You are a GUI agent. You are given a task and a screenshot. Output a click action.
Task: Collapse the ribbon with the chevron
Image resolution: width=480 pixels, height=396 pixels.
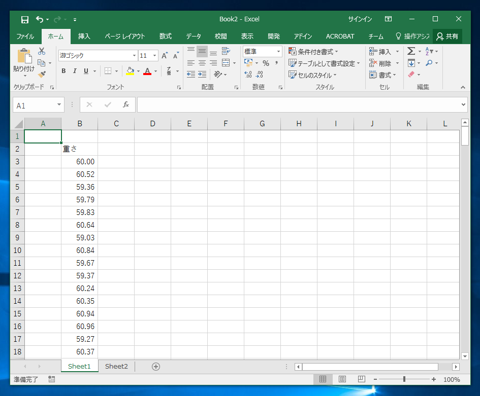tap(463, 87)
